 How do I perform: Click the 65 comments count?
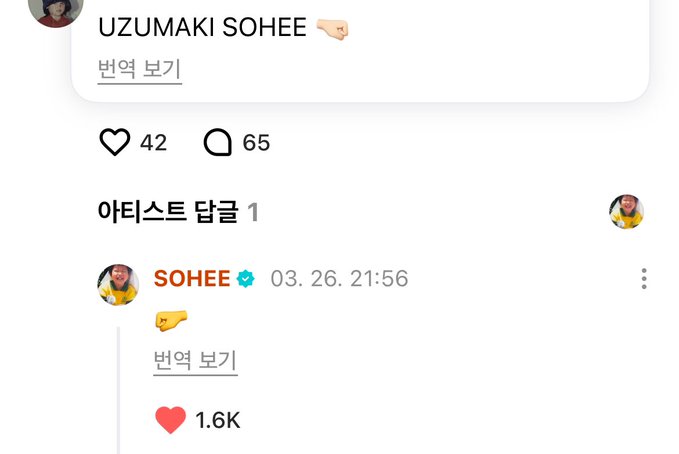[256, 143]
